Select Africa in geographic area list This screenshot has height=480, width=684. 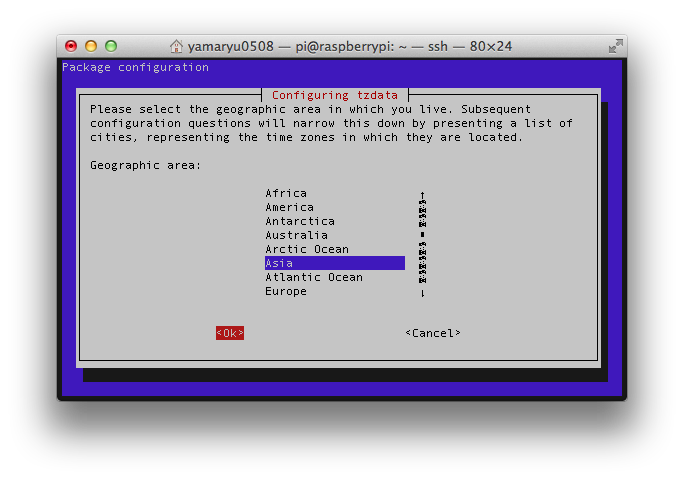click(286, 193)
